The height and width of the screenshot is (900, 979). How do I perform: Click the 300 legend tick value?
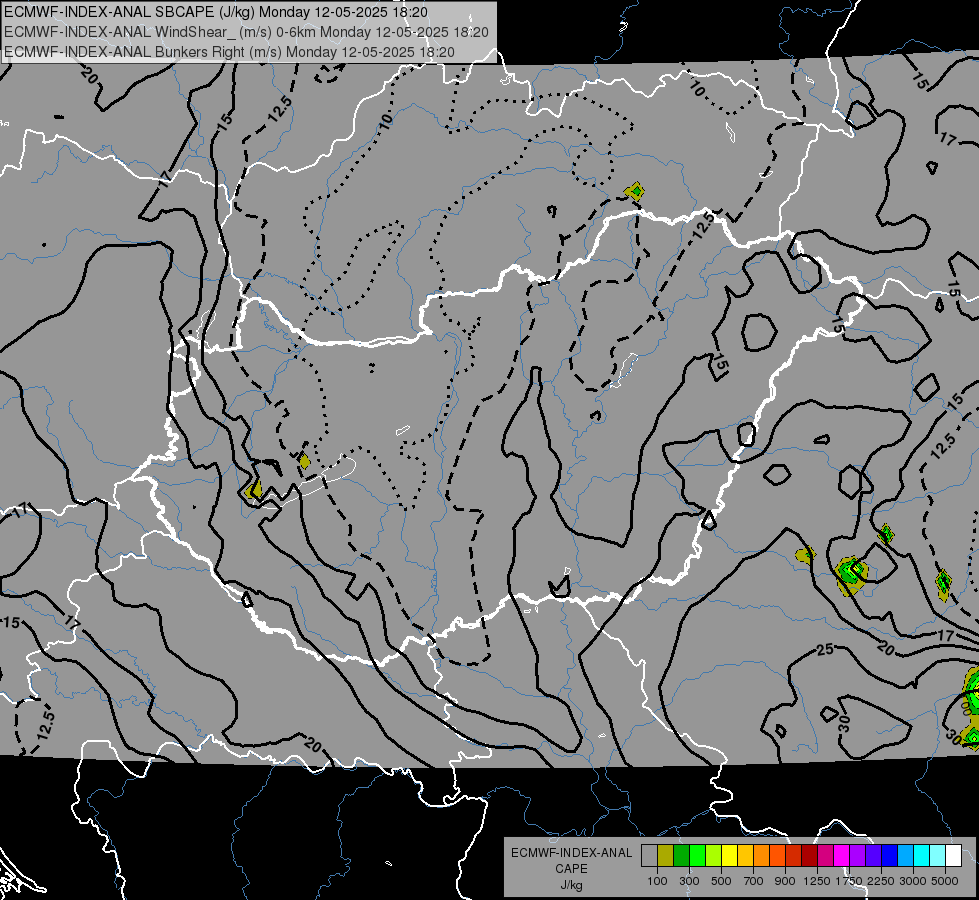click(x=689, y=881)
